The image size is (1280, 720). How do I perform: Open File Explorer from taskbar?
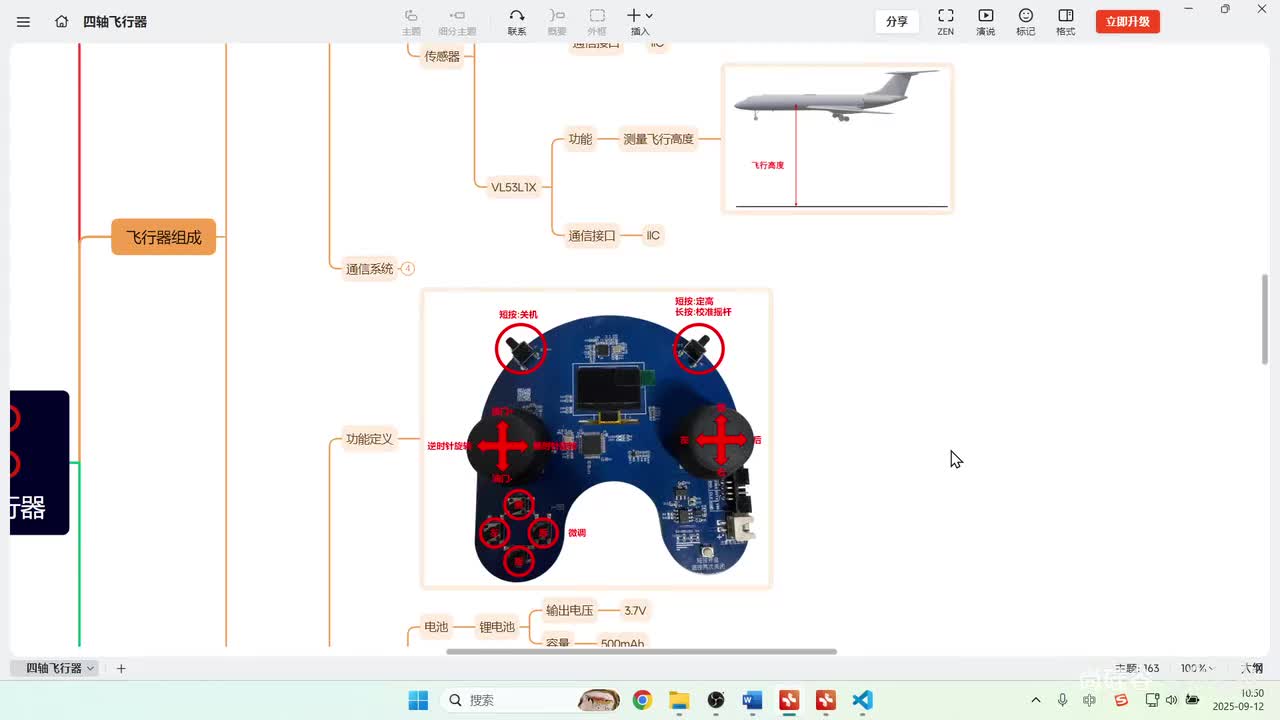tap(679, 700)
